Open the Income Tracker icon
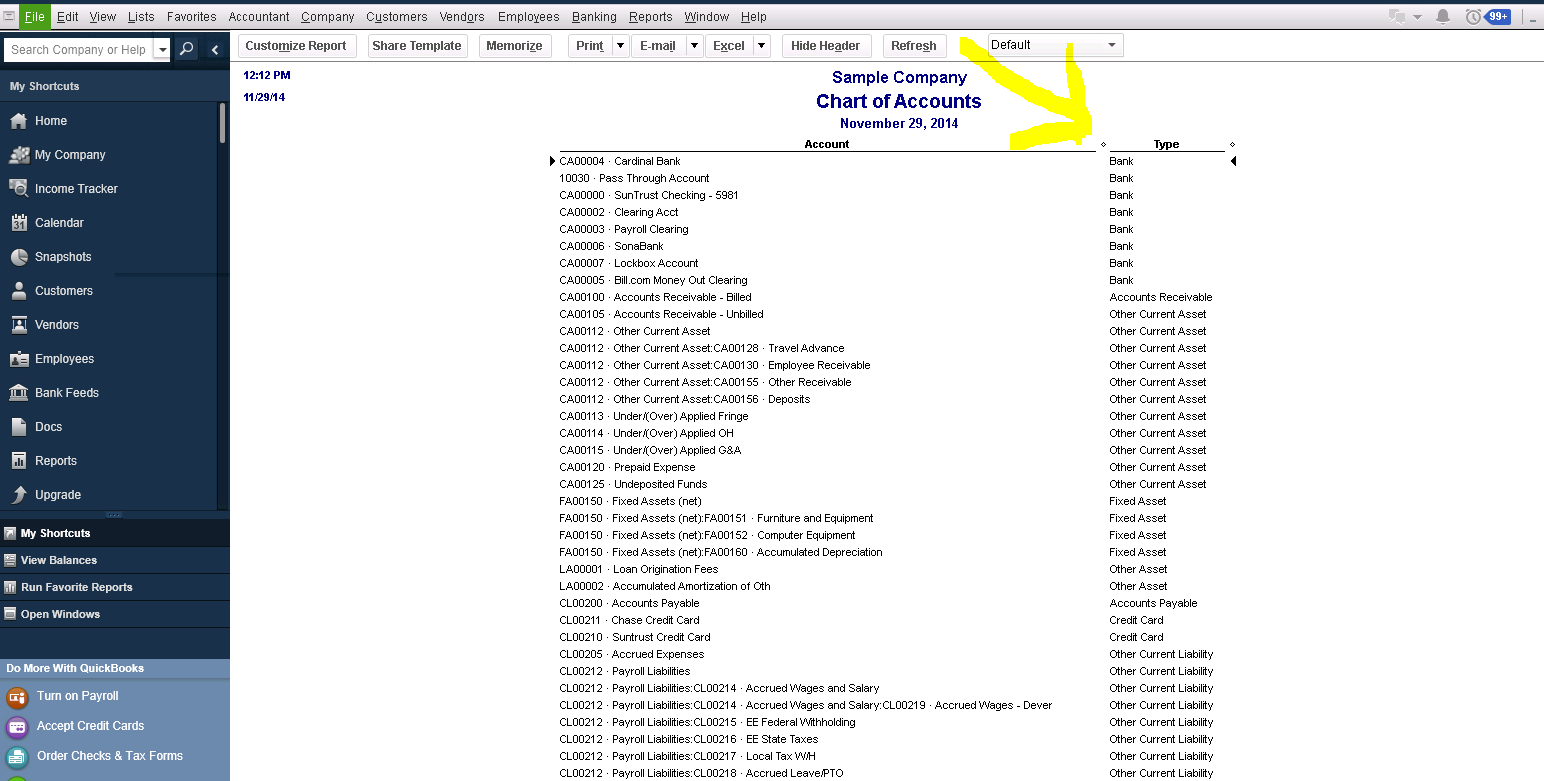 point(18,189)
